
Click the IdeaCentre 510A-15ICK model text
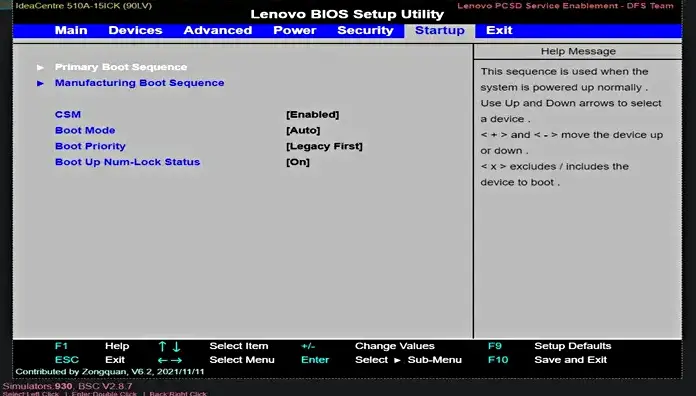(x=84, y=6)
